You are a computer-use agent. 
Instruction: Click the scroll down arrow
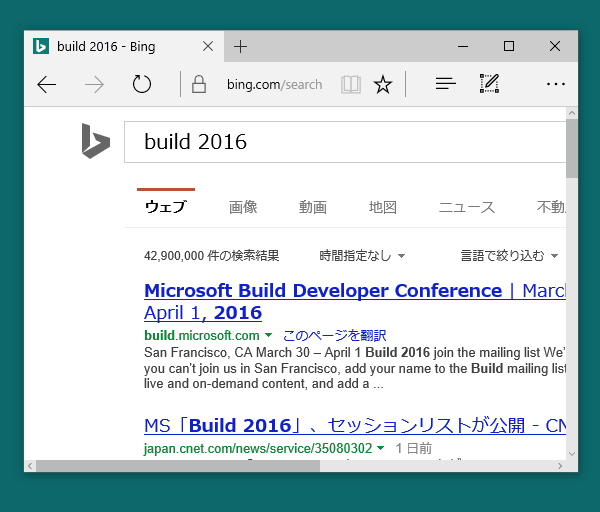(572, 454)
